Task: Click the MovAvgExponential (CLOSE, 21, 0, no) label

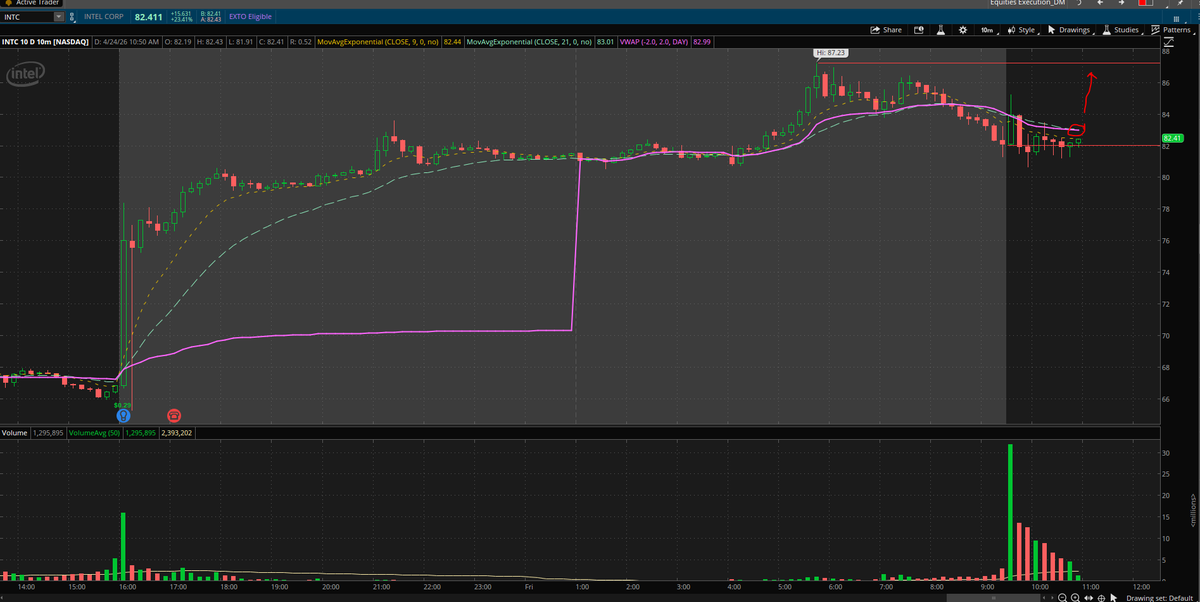Action: tap(530, 42)
